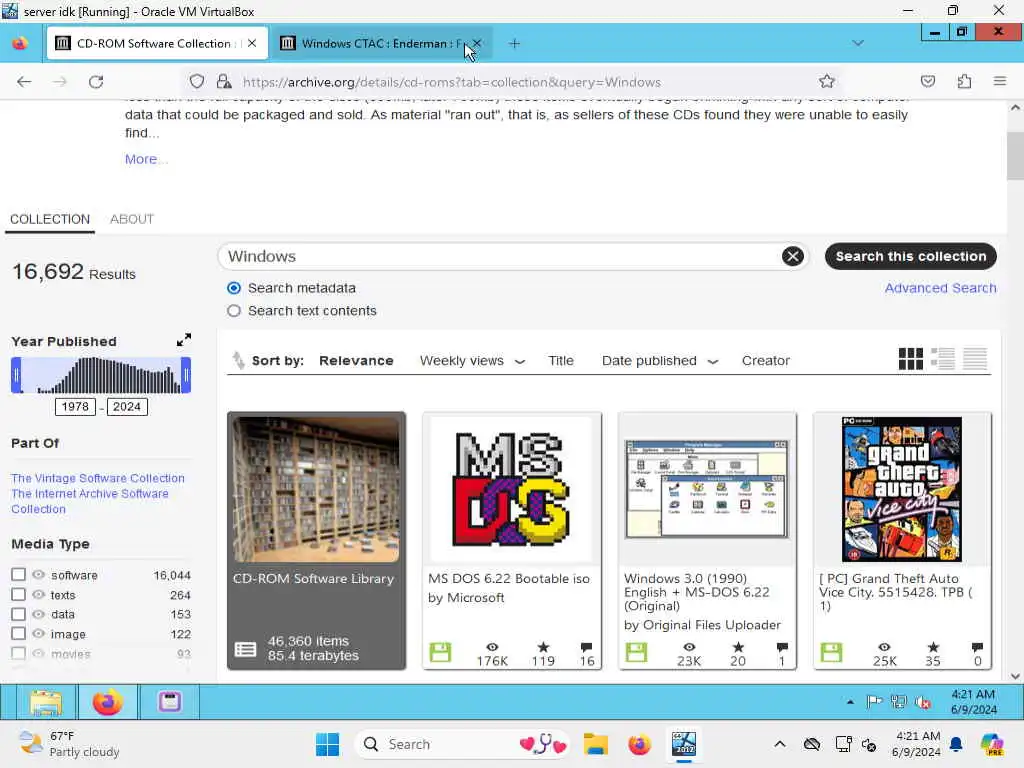Hide data results with eye icon
Screen dimensions: 1024x768
point(39,614)
